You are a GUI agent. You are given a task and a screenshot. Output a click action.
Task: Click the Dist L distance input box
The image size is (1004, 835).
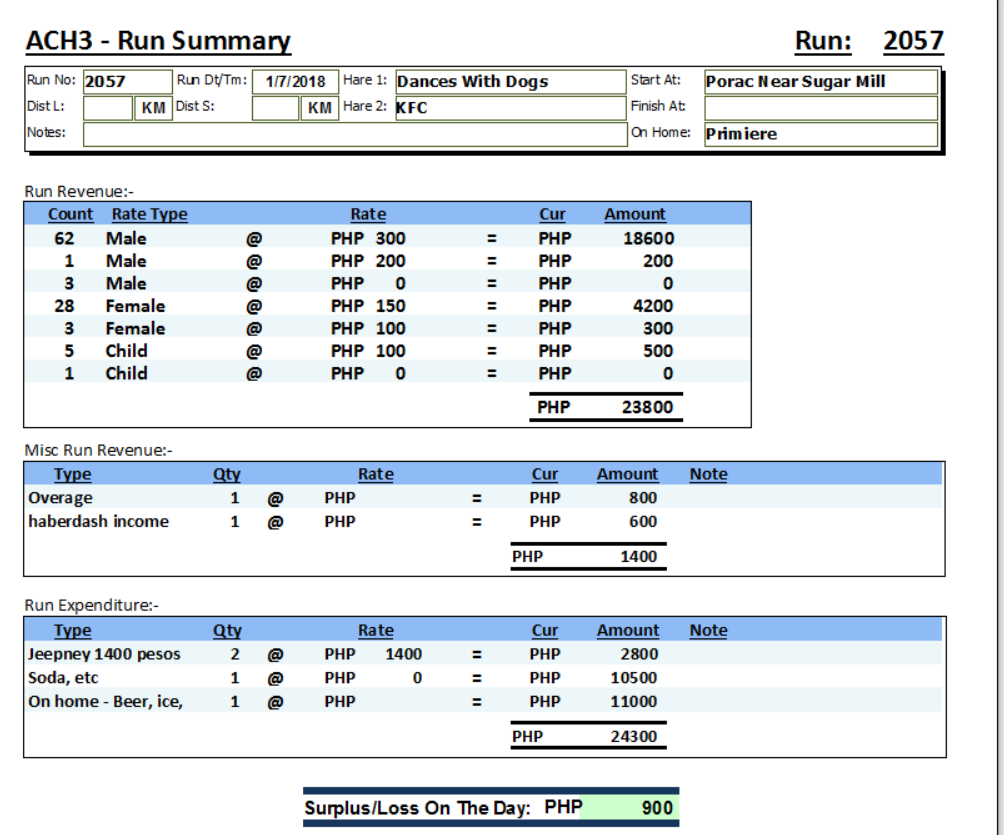tap(107, 107)
